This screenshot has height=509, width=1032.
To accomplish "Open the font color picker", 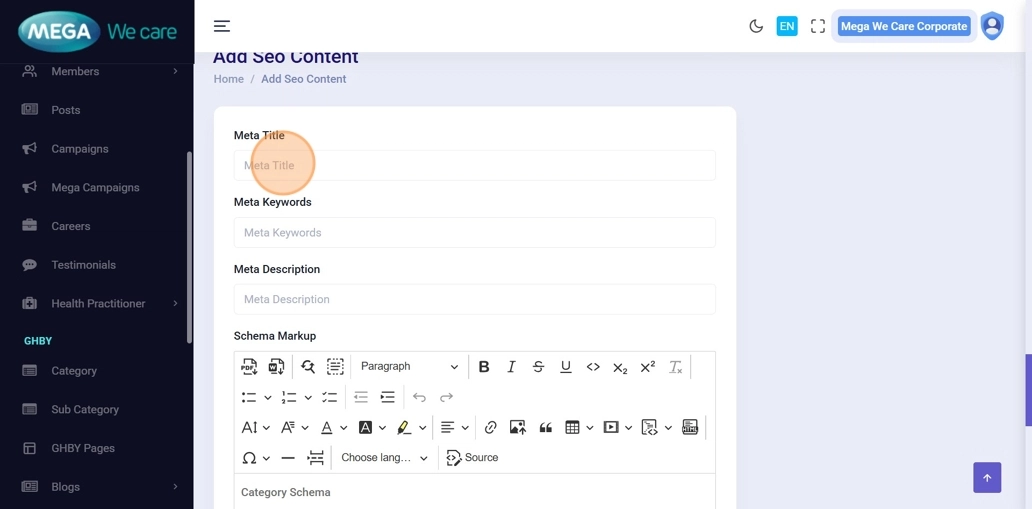I will (327, 428).
